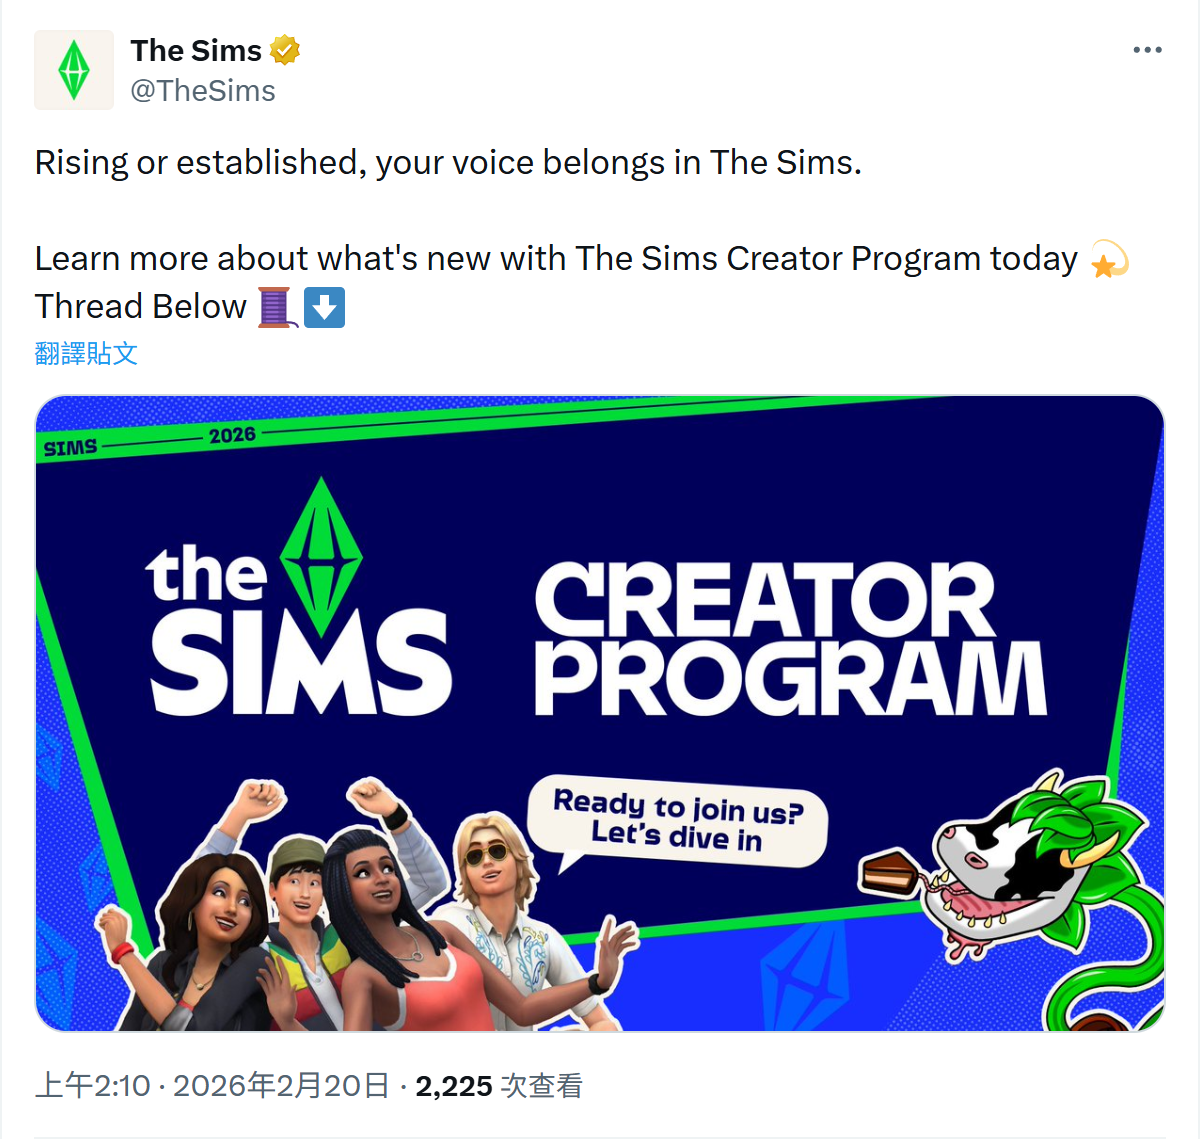
Task: Click the 2,225 次查看 view count
Action: pos(499,1086)
